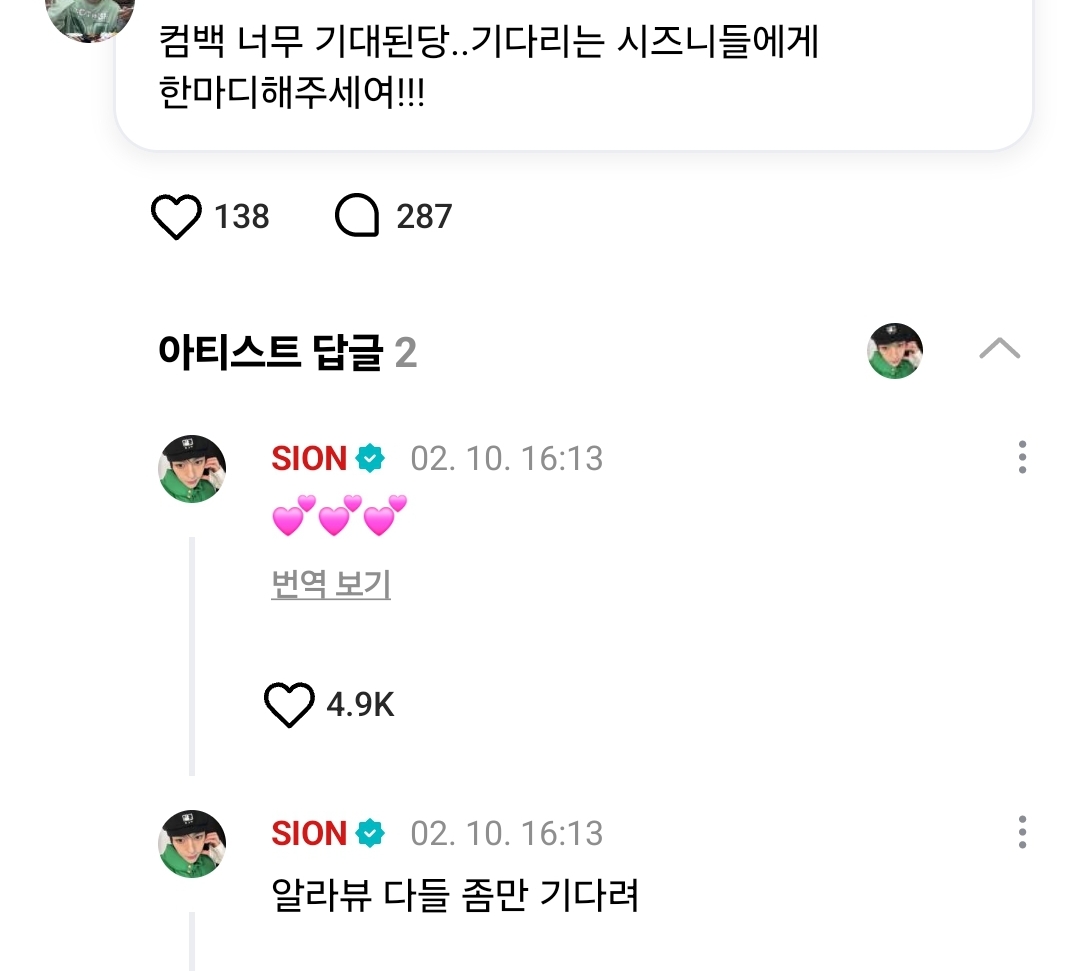Tap the SION name on the first reply
Image resolution: width=1080 pixels, height=971 pixels.
pyautogui.click(x=309, y=459)
